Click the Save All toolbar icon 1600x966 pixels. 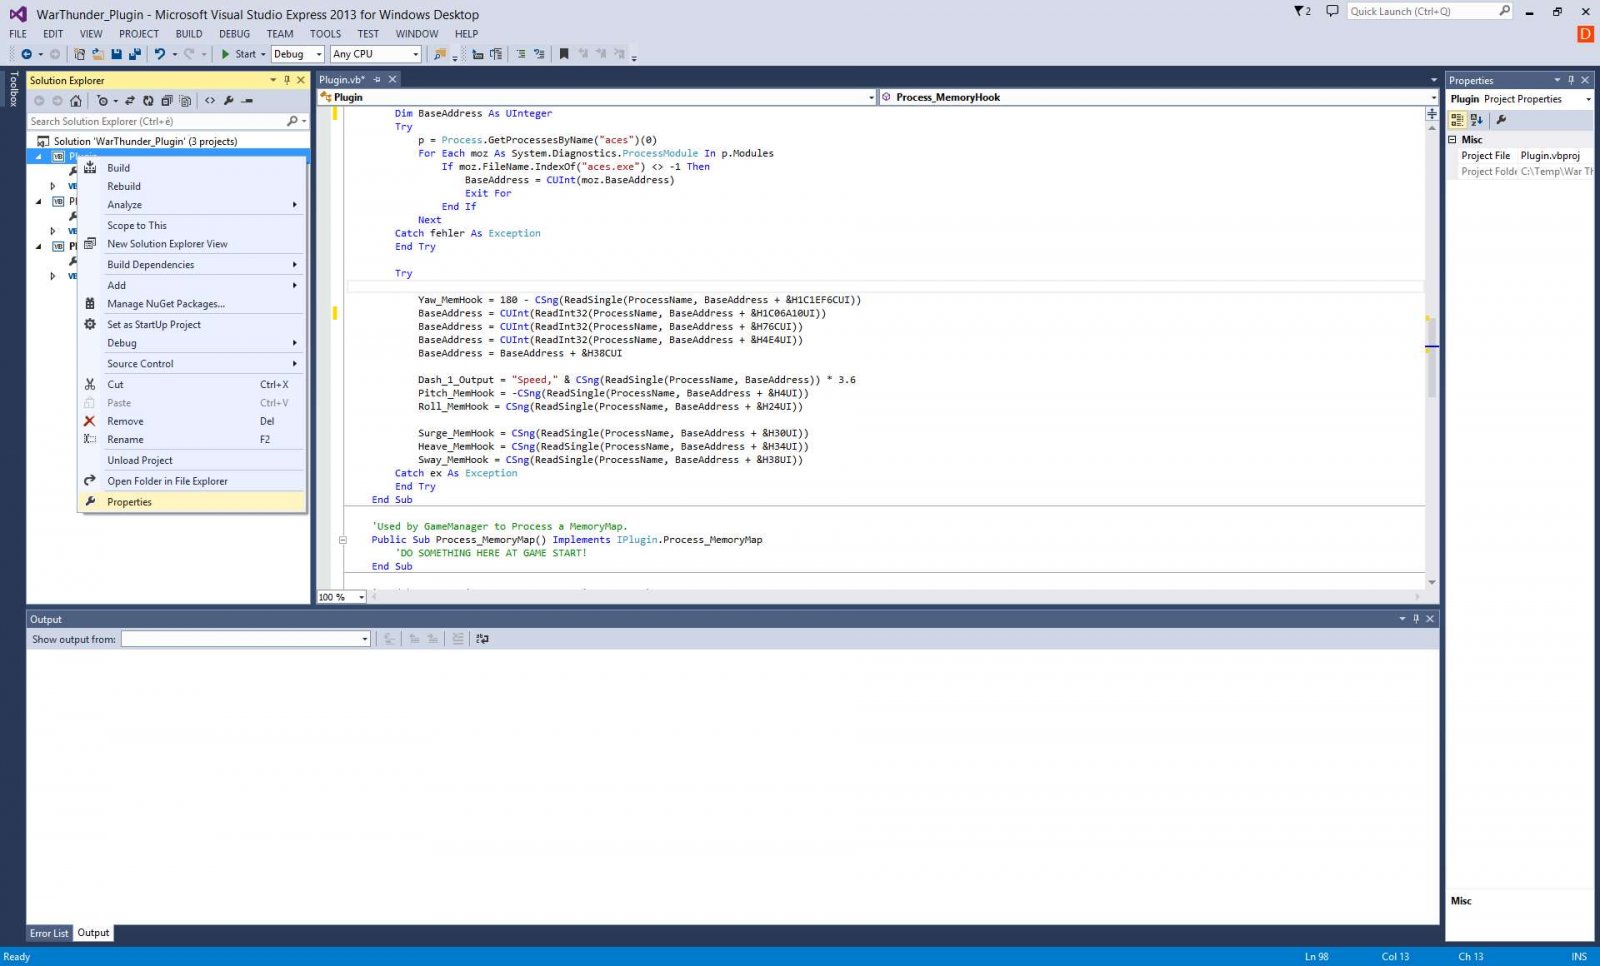tap(134, 54)
